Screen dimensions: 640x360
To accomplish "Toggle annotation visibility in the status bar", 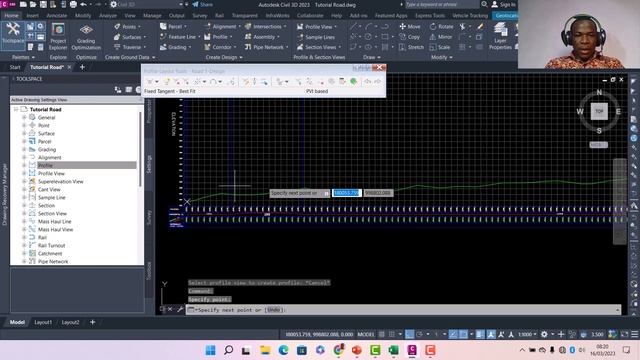I will pos(491,334).
